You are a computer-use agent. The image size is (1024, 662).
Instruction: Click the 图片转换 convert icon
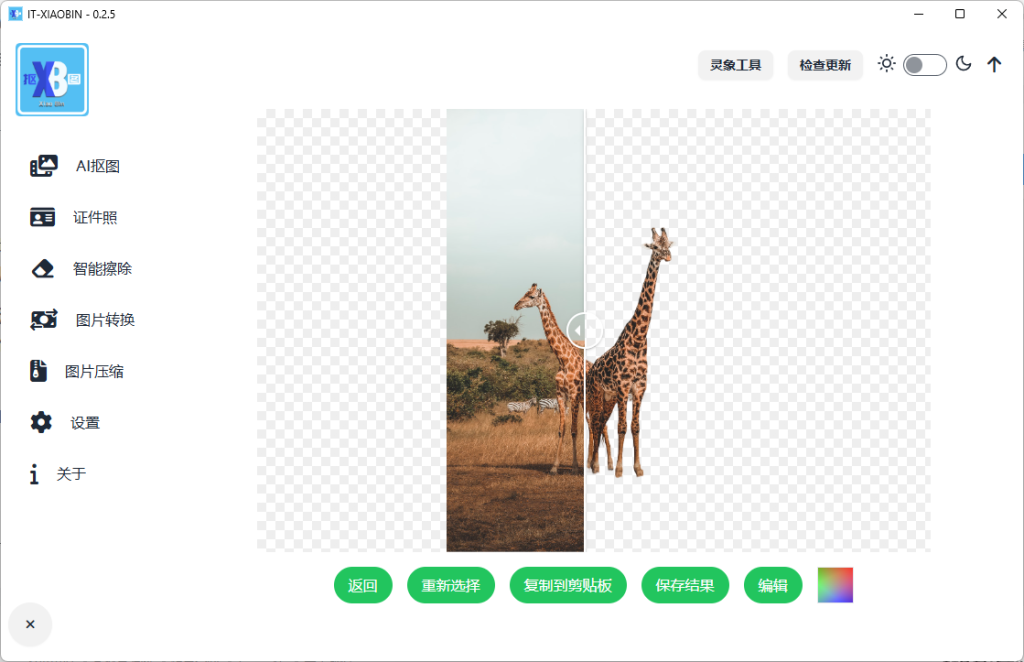(x=43, y=320)
